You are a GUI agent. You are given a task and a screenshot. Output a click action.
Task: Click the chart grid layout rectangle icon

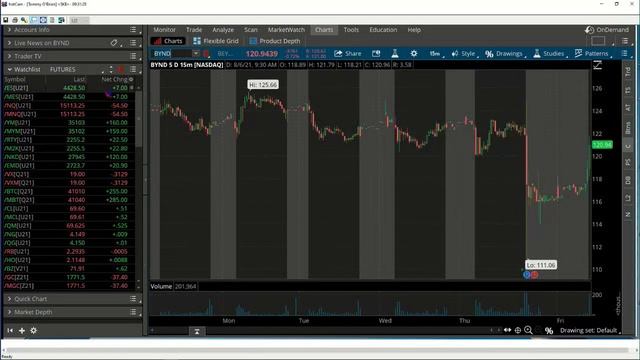tap(598, 41)
